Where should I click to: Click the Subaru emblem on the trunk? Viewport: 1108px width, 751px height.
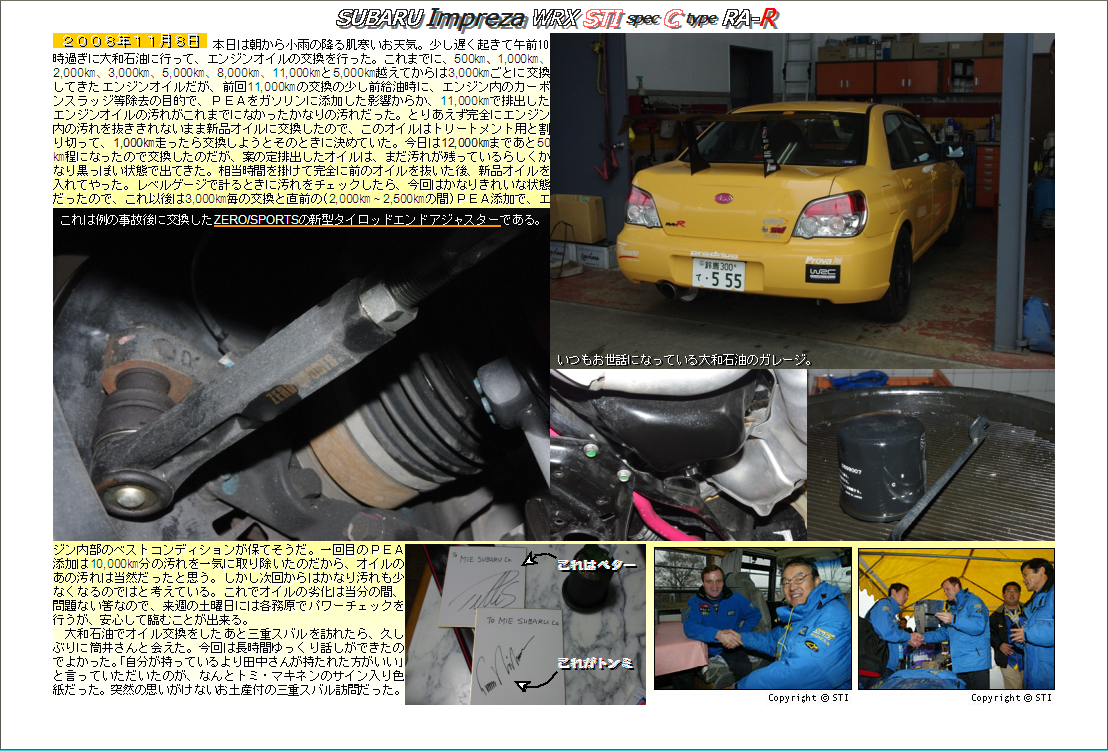point(722,198)
